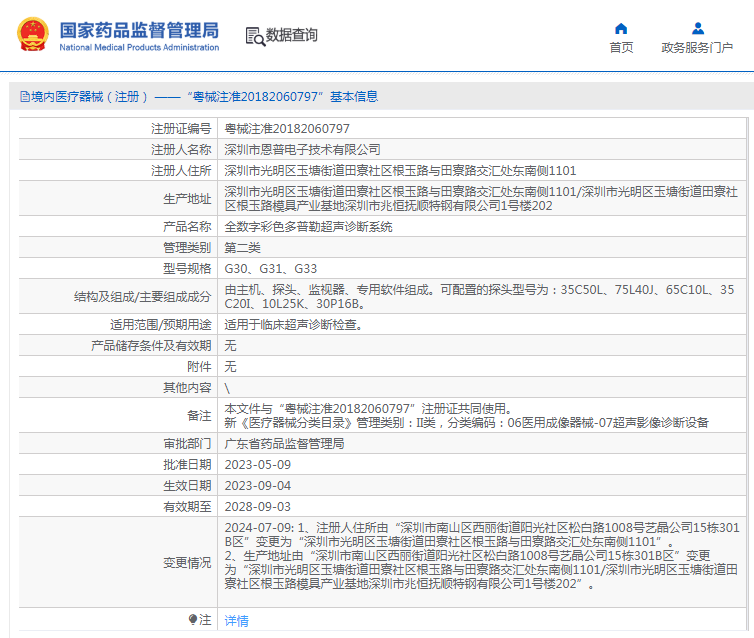The image size is (754, 638).
Task: Click the 变更情况 change history text
Action: (482, 556)
